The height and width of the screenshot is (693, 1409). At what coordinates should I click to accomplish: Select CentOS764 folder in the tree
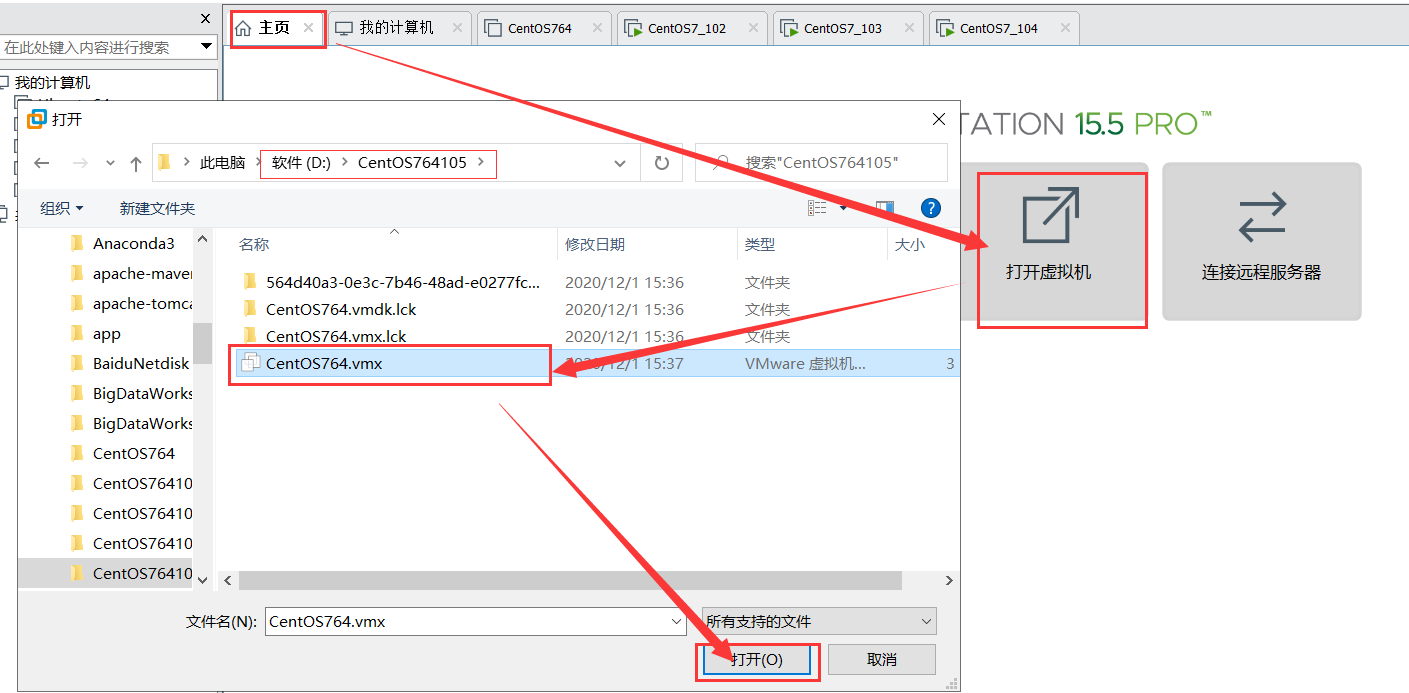point(133,453)
